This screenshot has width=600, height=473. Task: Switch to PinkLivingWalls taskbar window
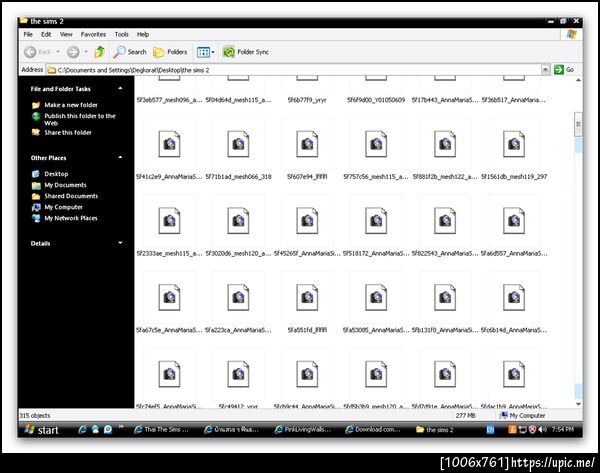coord(303,430)
